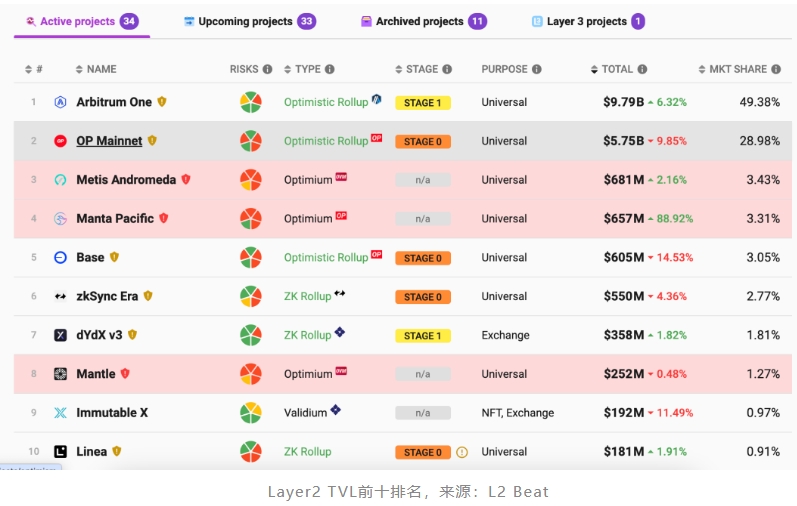Sort table by STAGE column
Screen dimensions: 797x506
[417, 69]
